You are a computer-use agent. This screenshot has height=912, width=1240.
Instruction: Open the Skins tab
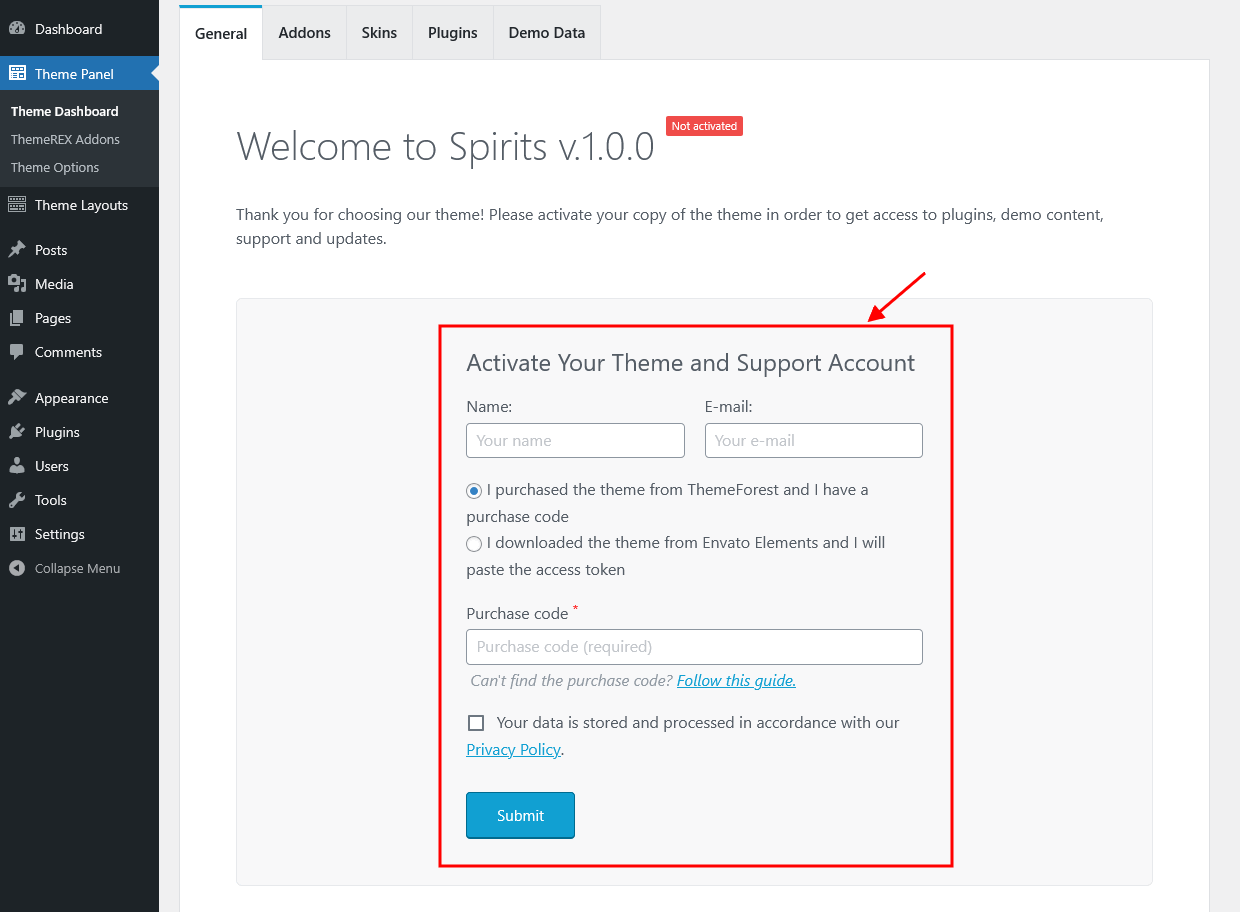click(379, 33)
